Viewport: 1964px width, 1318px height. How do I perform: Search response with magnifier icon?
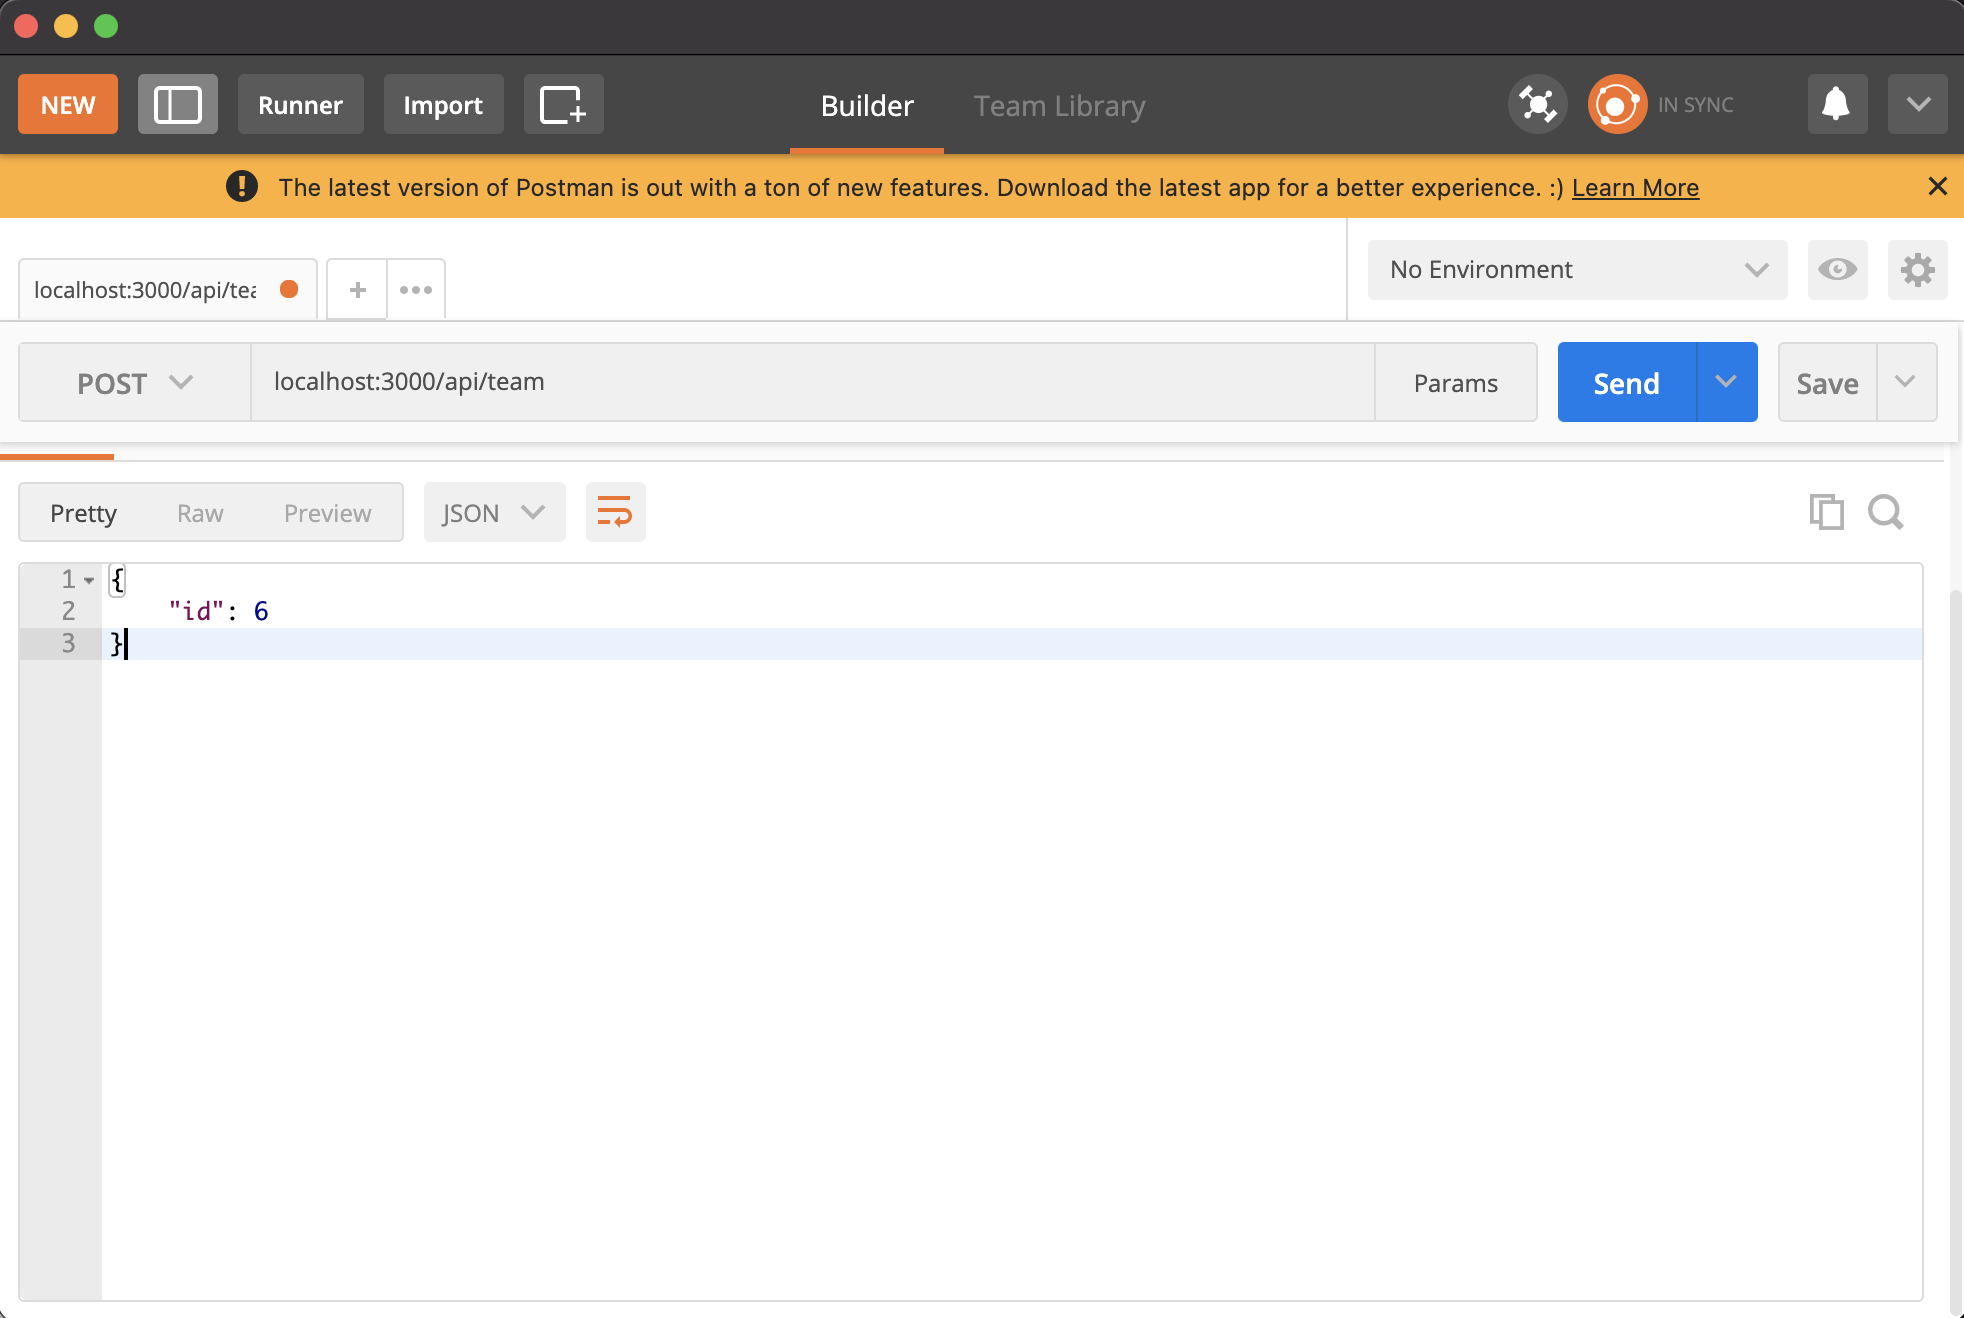(1886, 512)
